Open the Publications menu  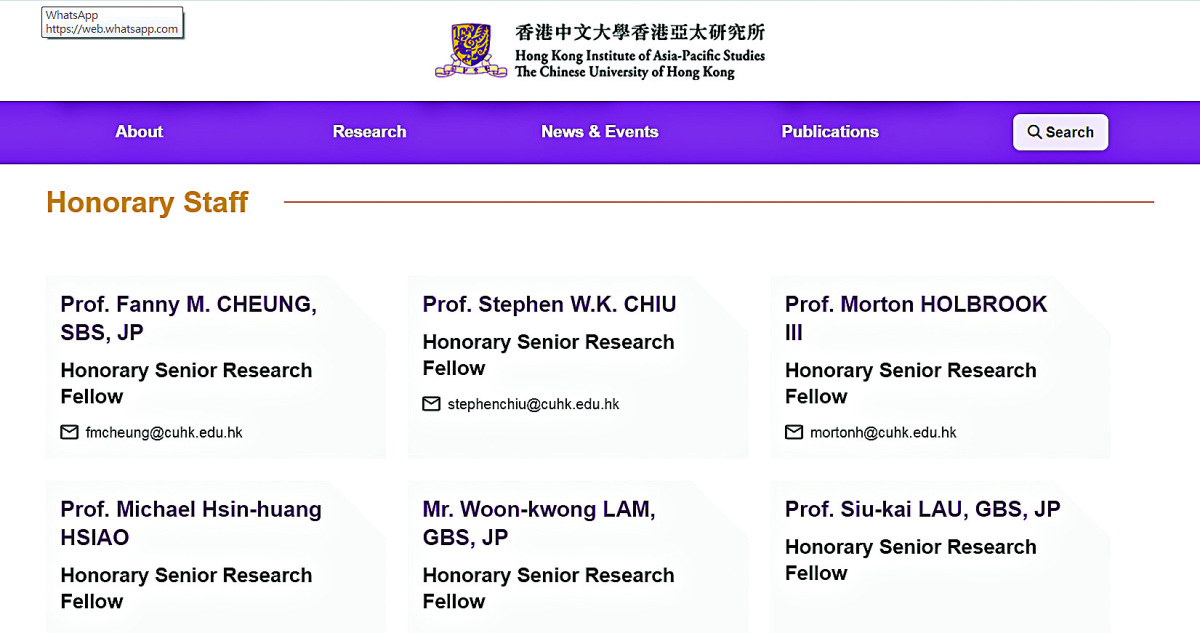click(x=830, y=132)
